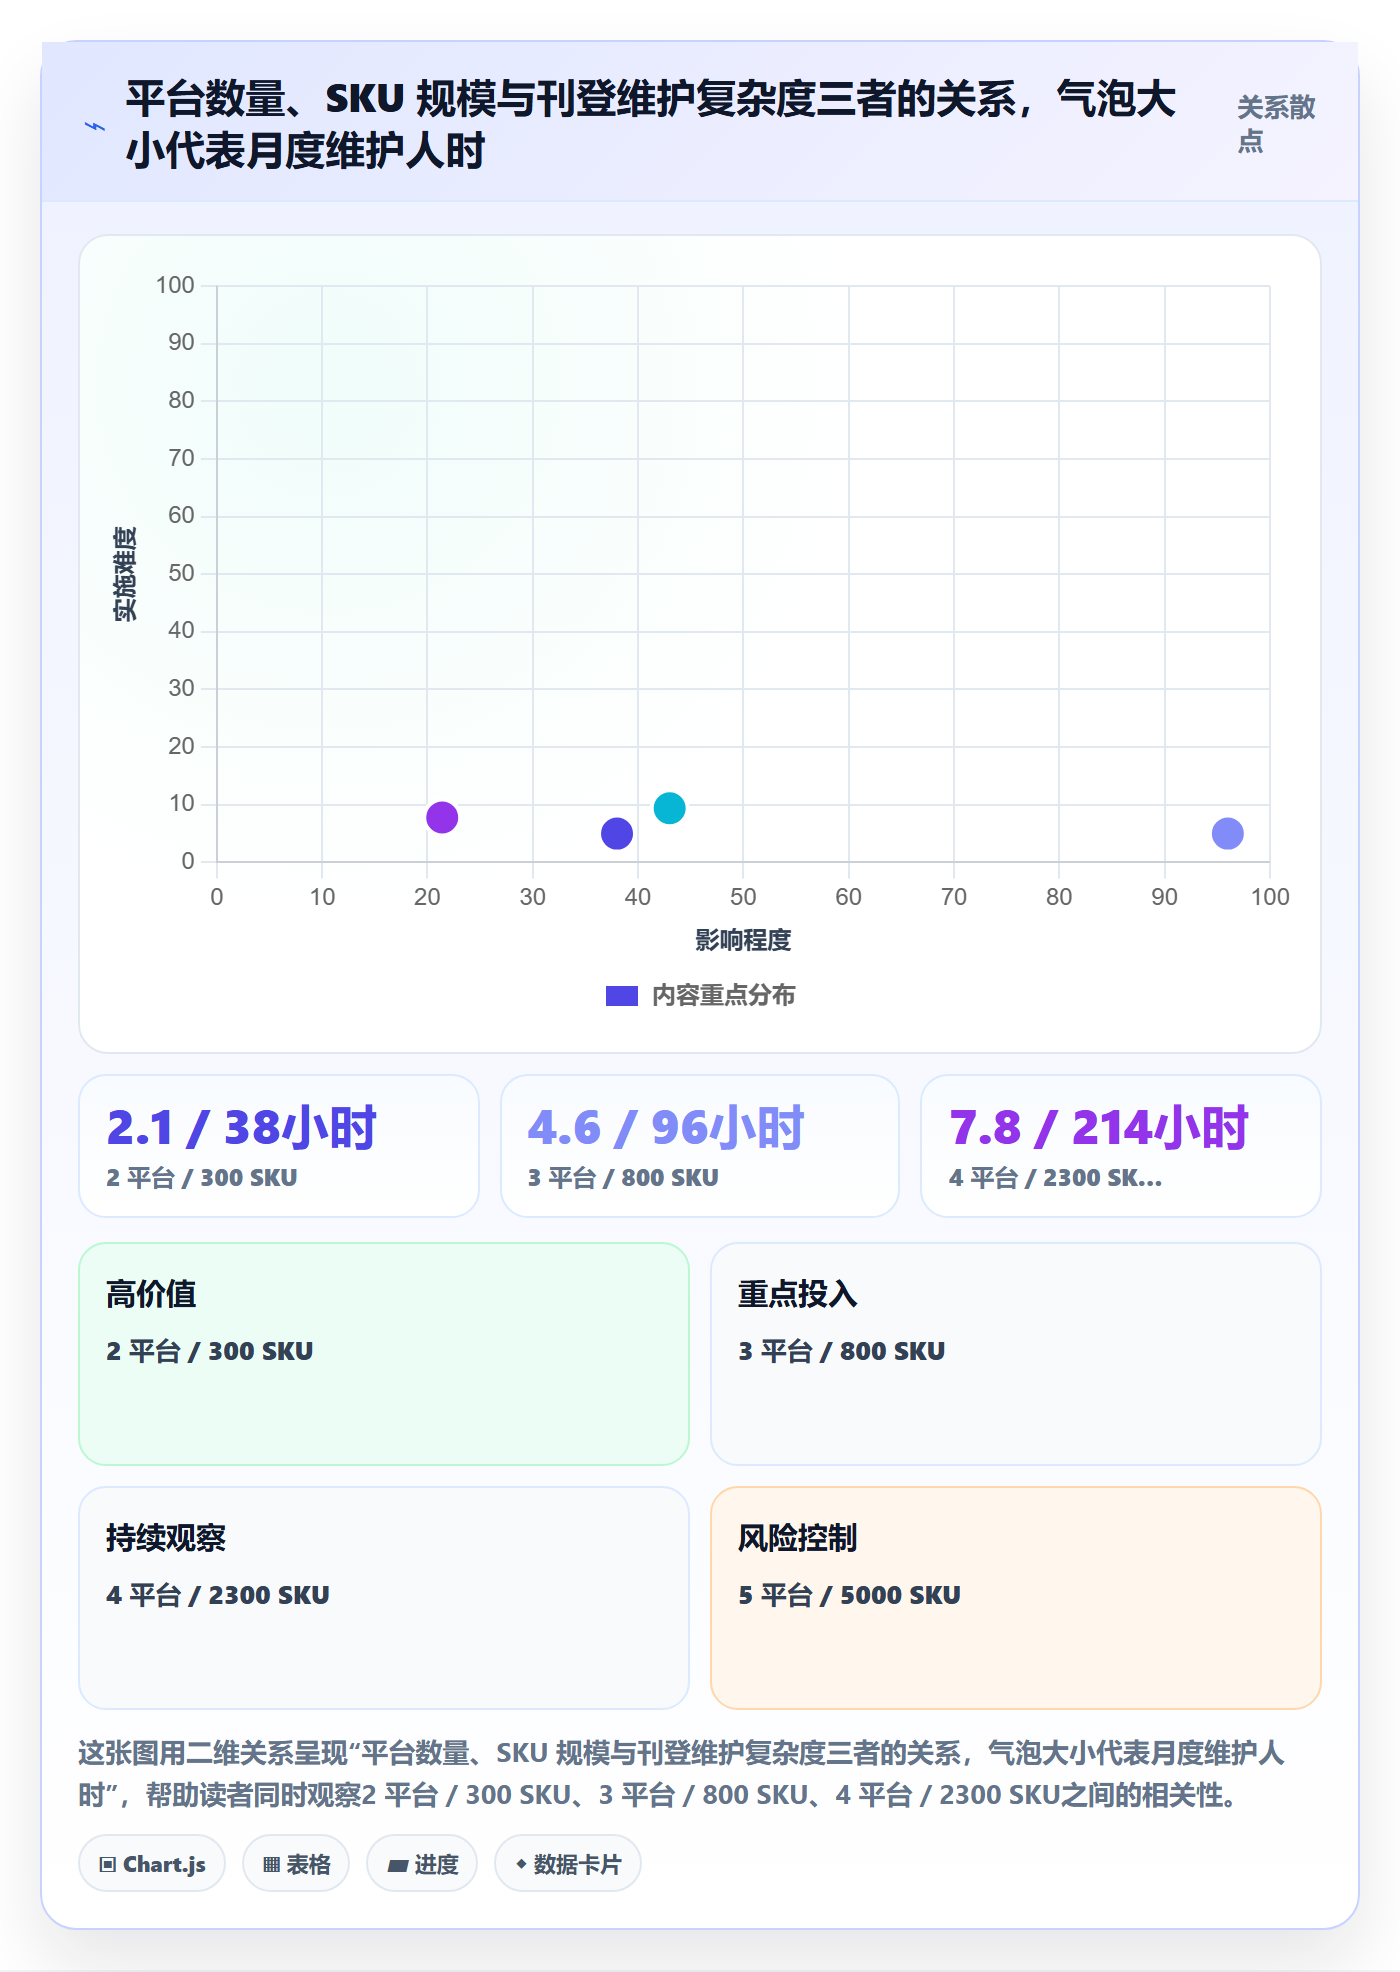
Task: Open the 2.1 / 38小时 stat card
Action: tap(279, 1146)
